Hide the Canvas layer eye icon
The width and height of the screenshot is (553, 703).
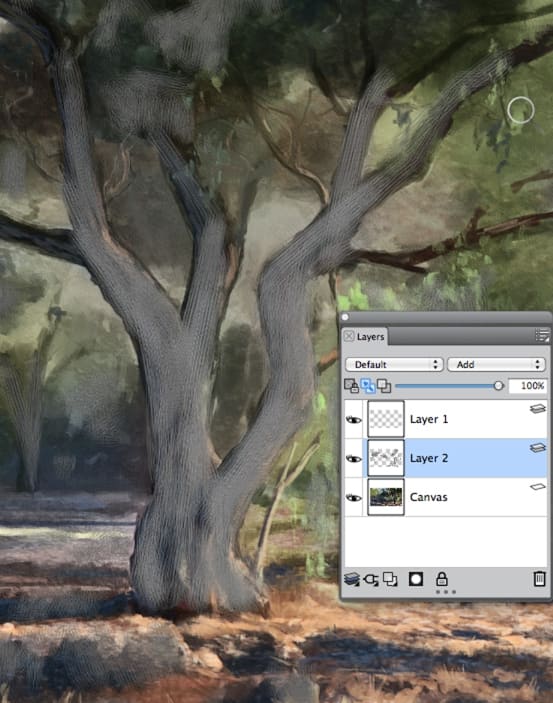point(353,498)
